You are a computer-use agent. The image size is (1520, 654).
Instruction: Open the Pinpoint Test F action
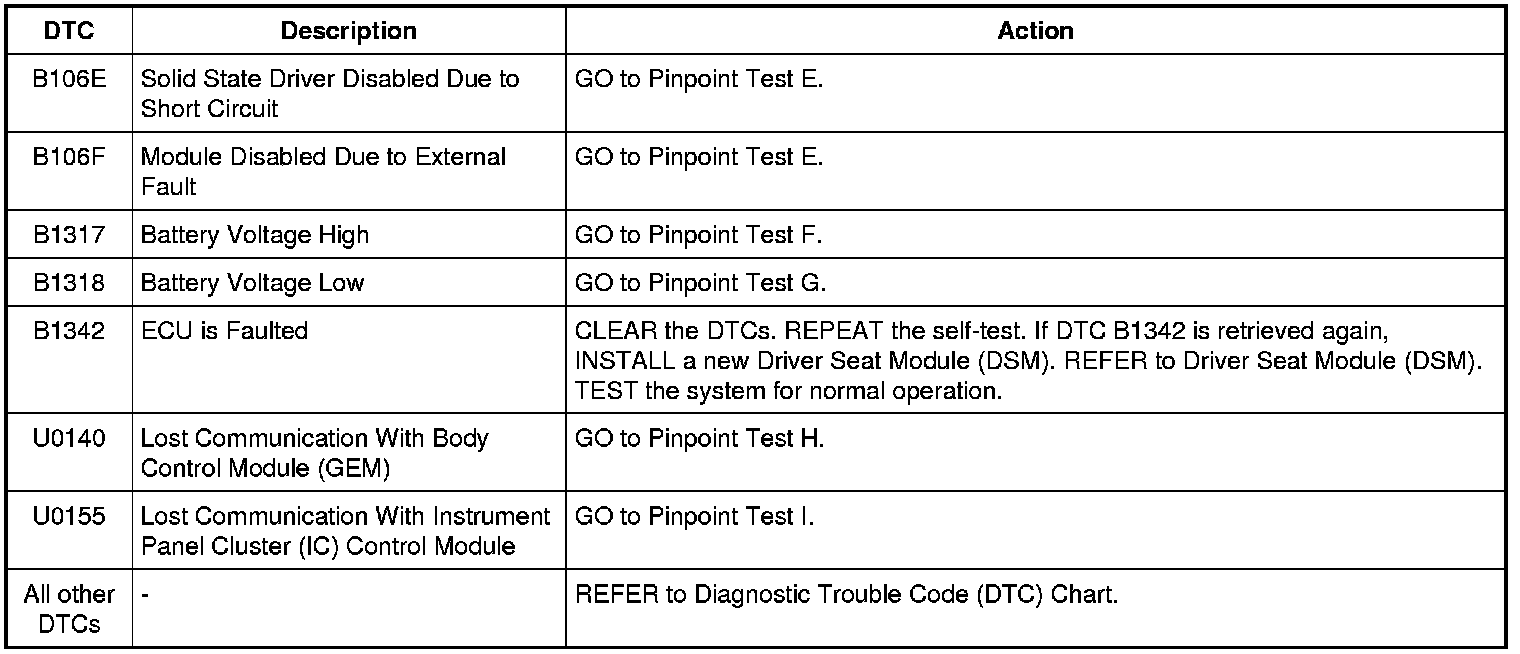pyautogui.click(x=698, y=236)
